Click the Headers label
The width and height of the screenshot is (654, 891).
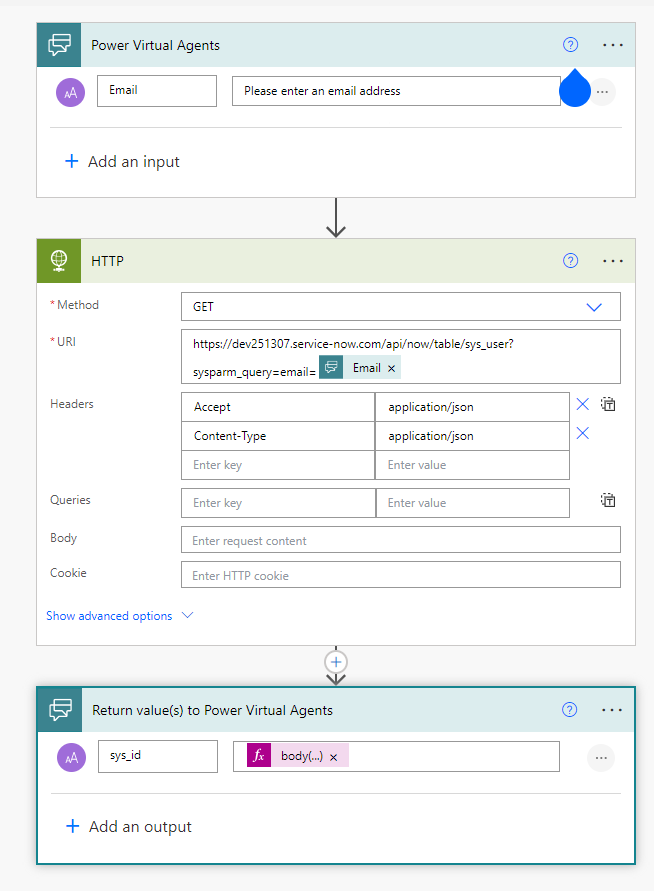[72, 404]
